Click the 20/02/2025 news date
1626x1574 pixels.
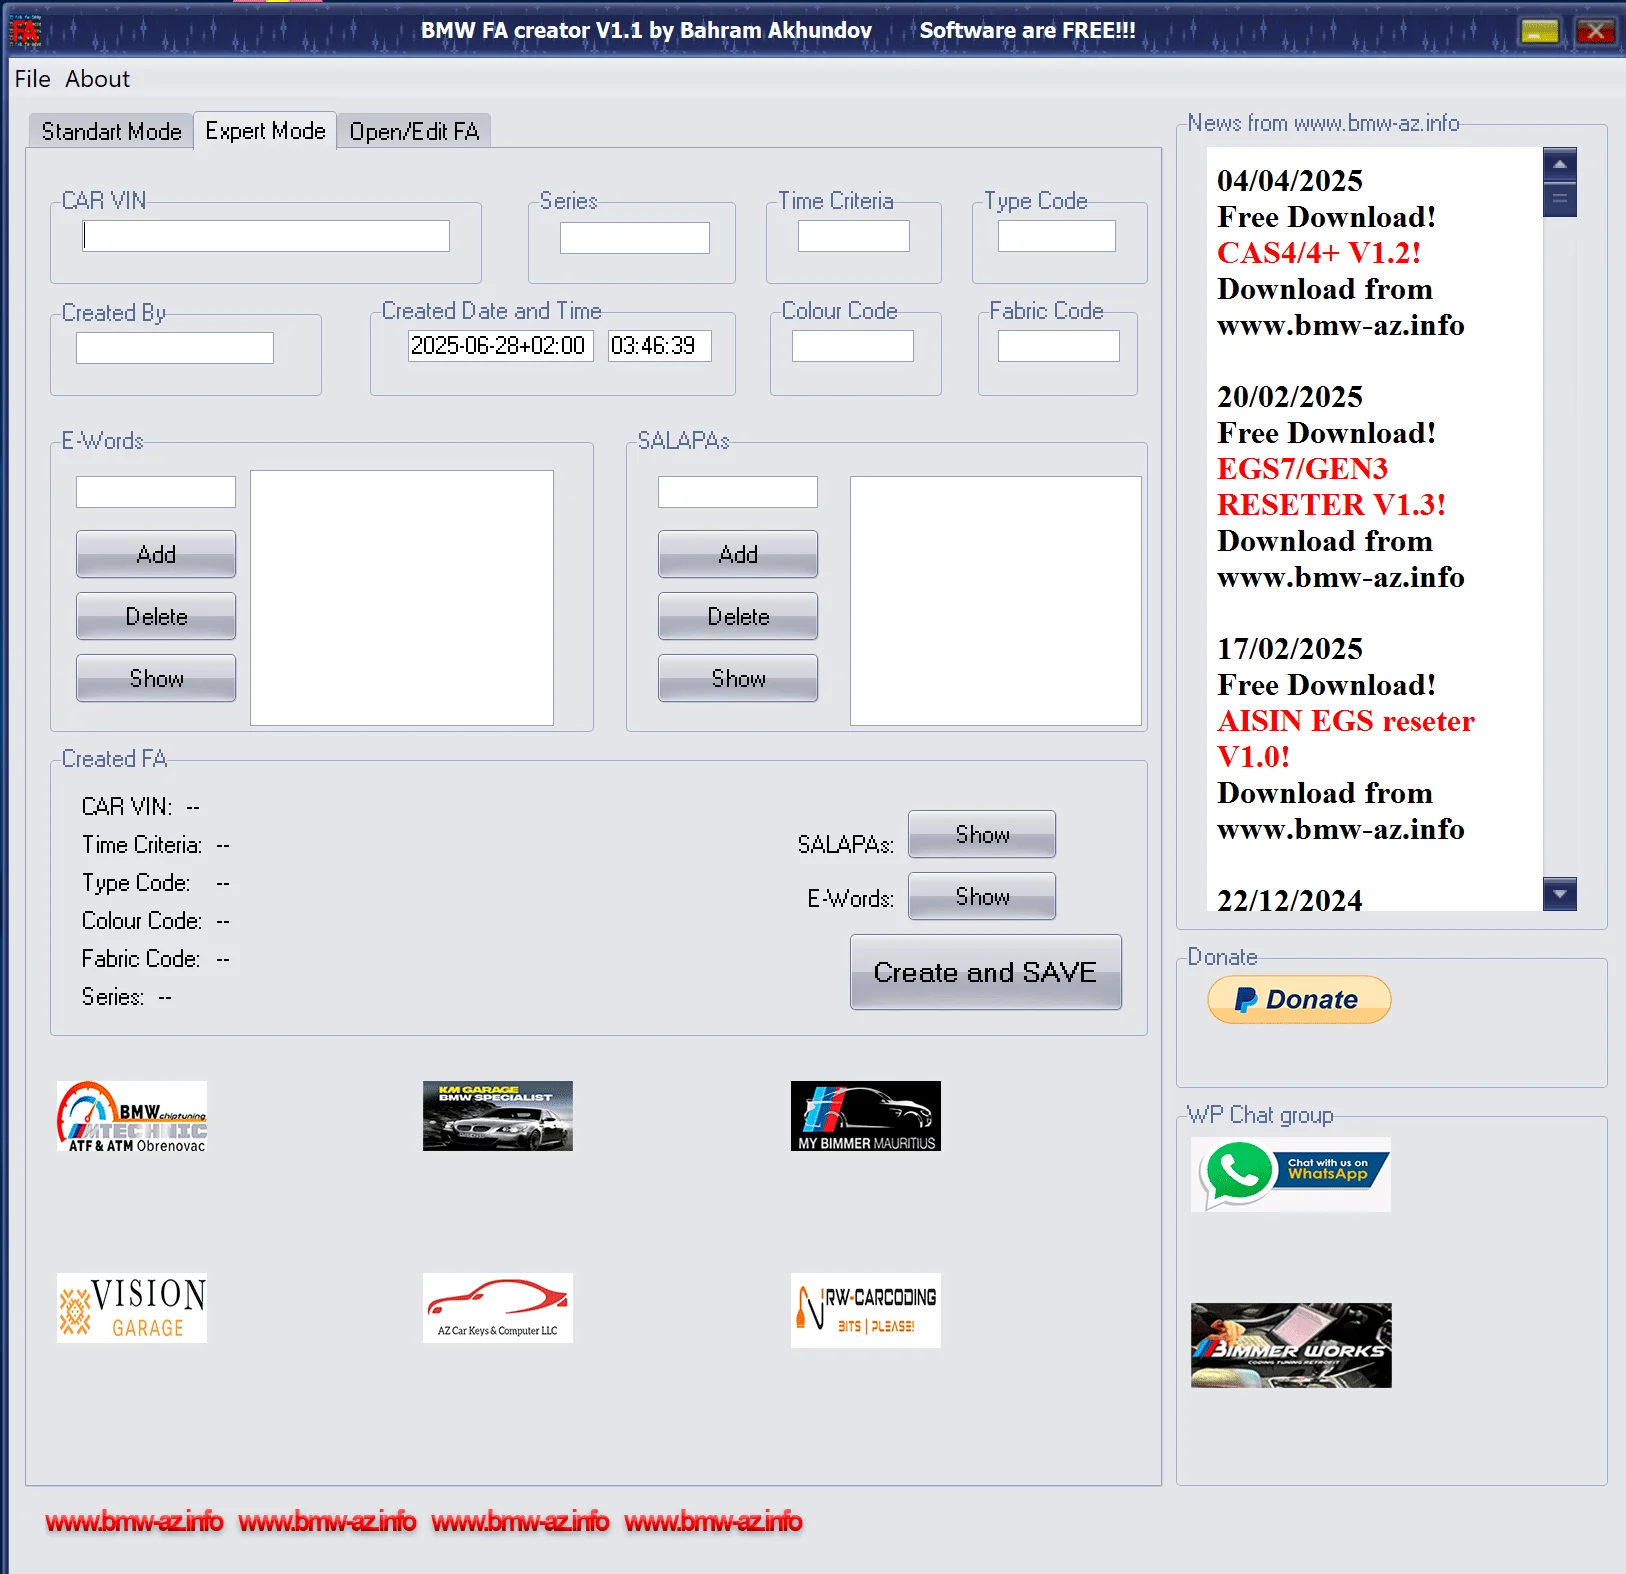click(1290, 396)
